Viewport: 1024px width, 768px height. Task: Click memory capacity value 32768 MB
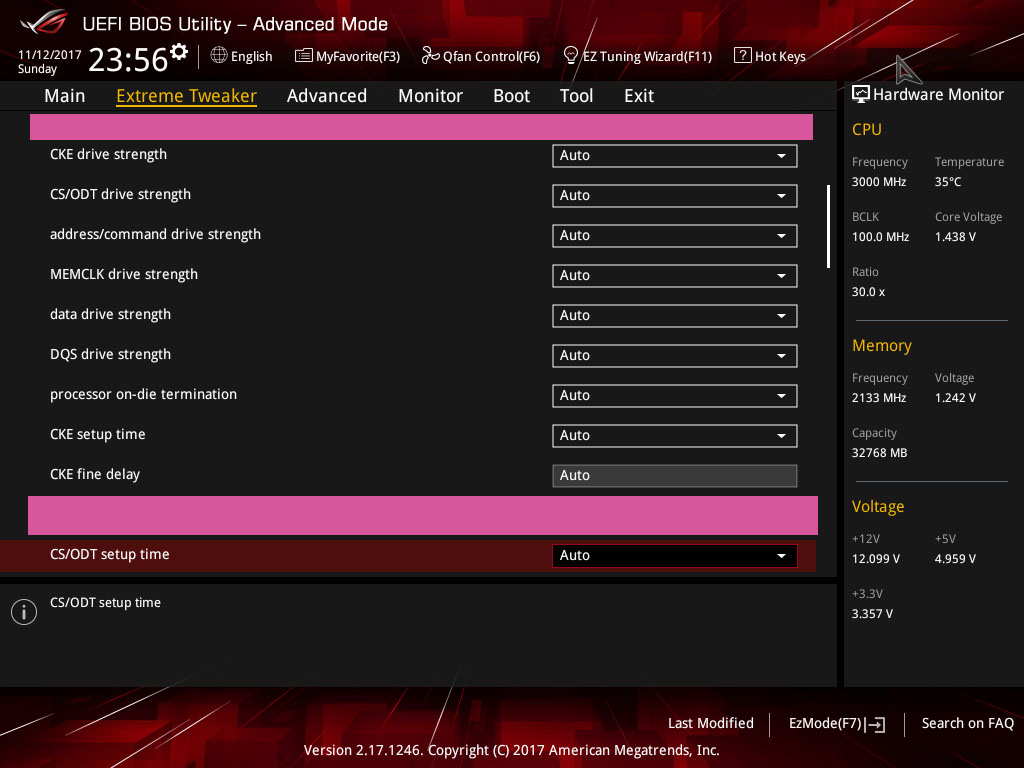click(x=879, y=453)
